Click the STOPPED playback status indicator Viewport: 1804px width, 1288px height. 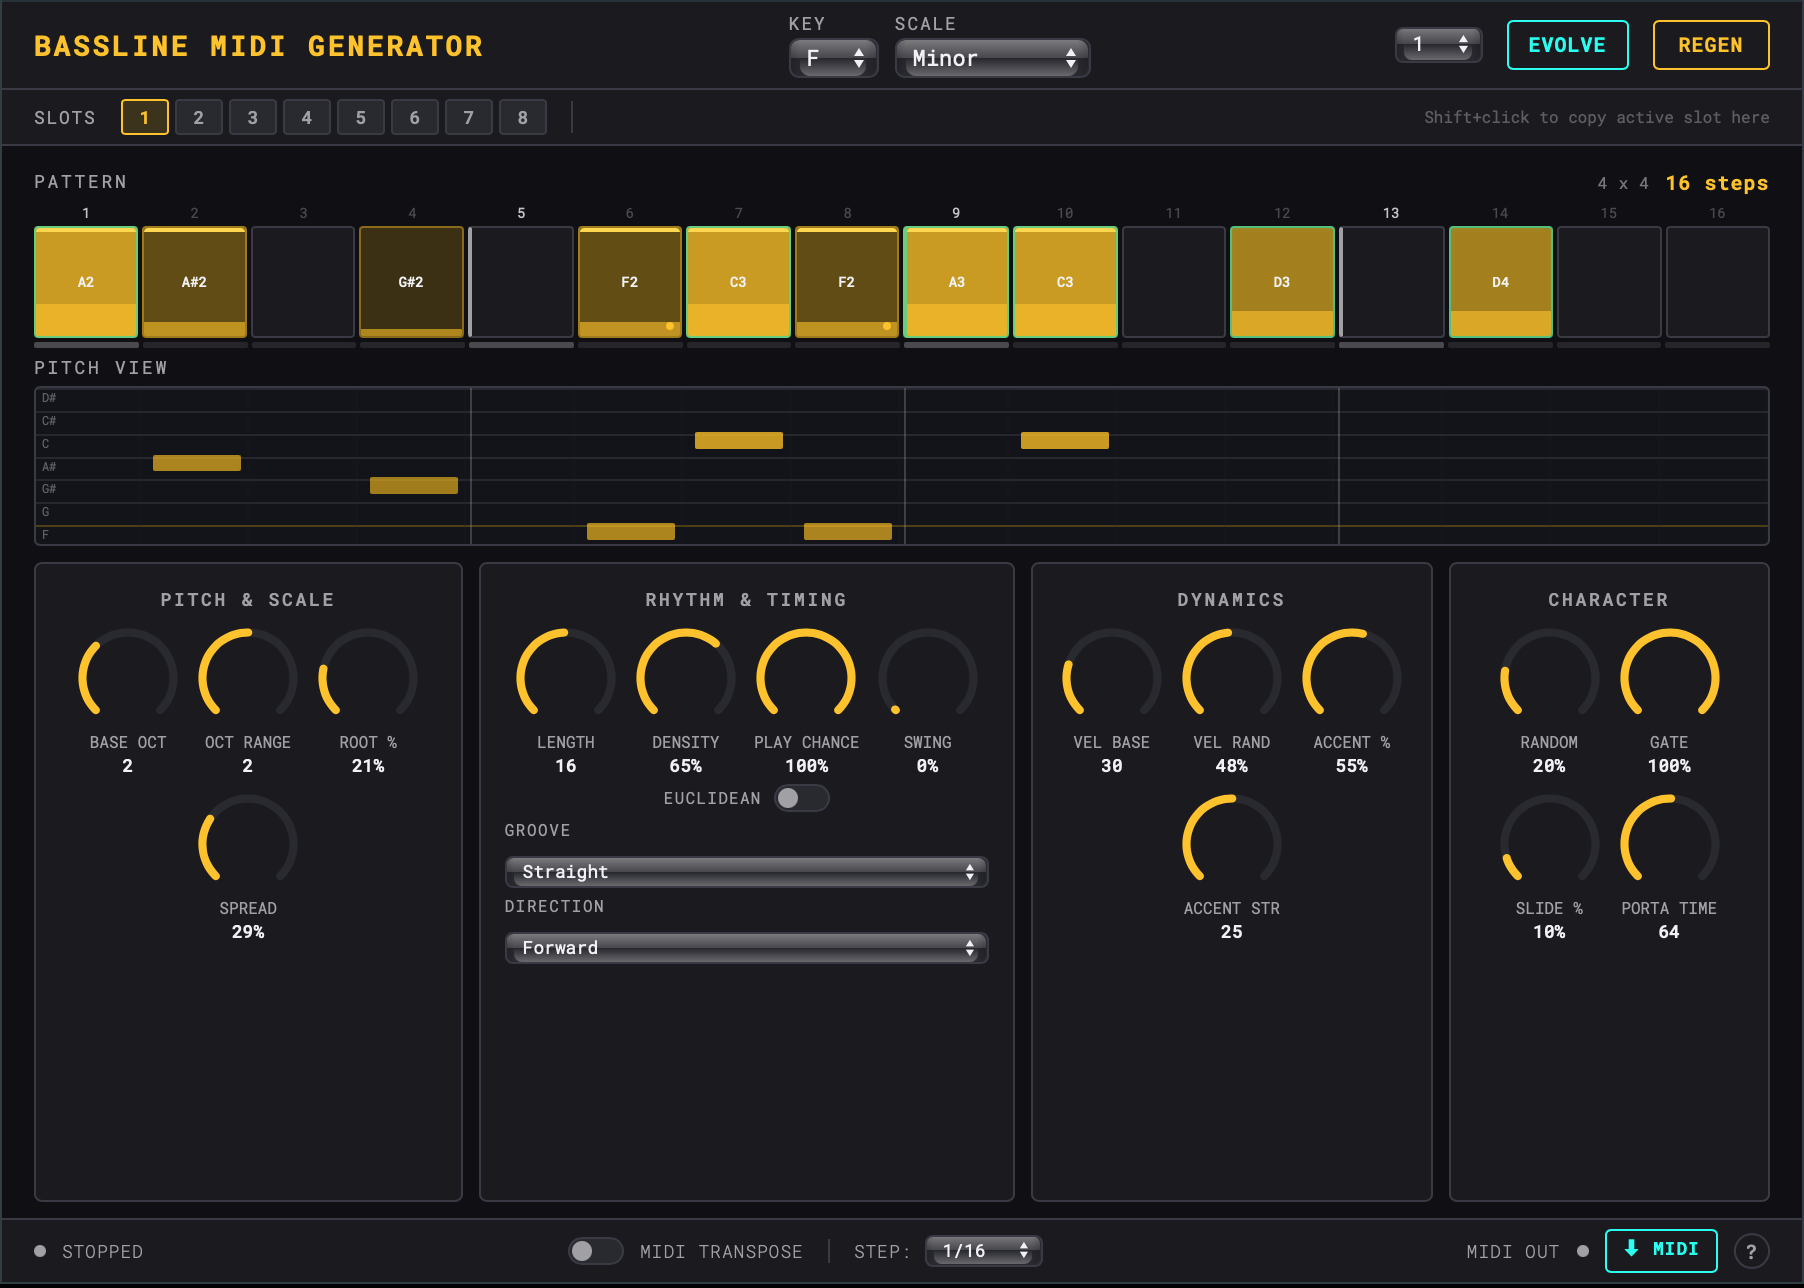tap(40, 1250)
